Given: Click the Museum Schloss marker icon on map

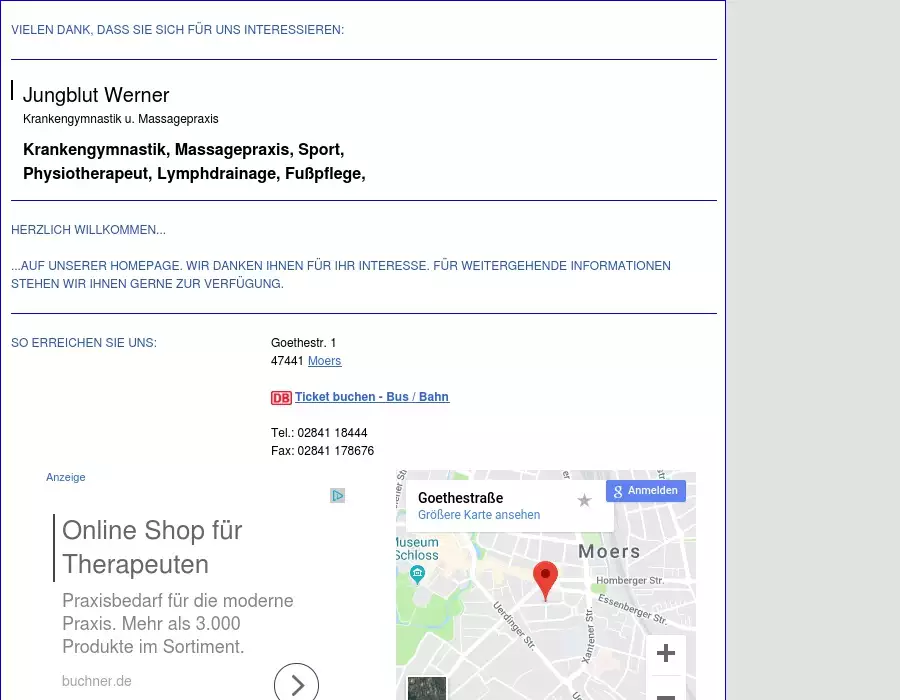Looking at the screenshot, I should [x=417, y=573].
